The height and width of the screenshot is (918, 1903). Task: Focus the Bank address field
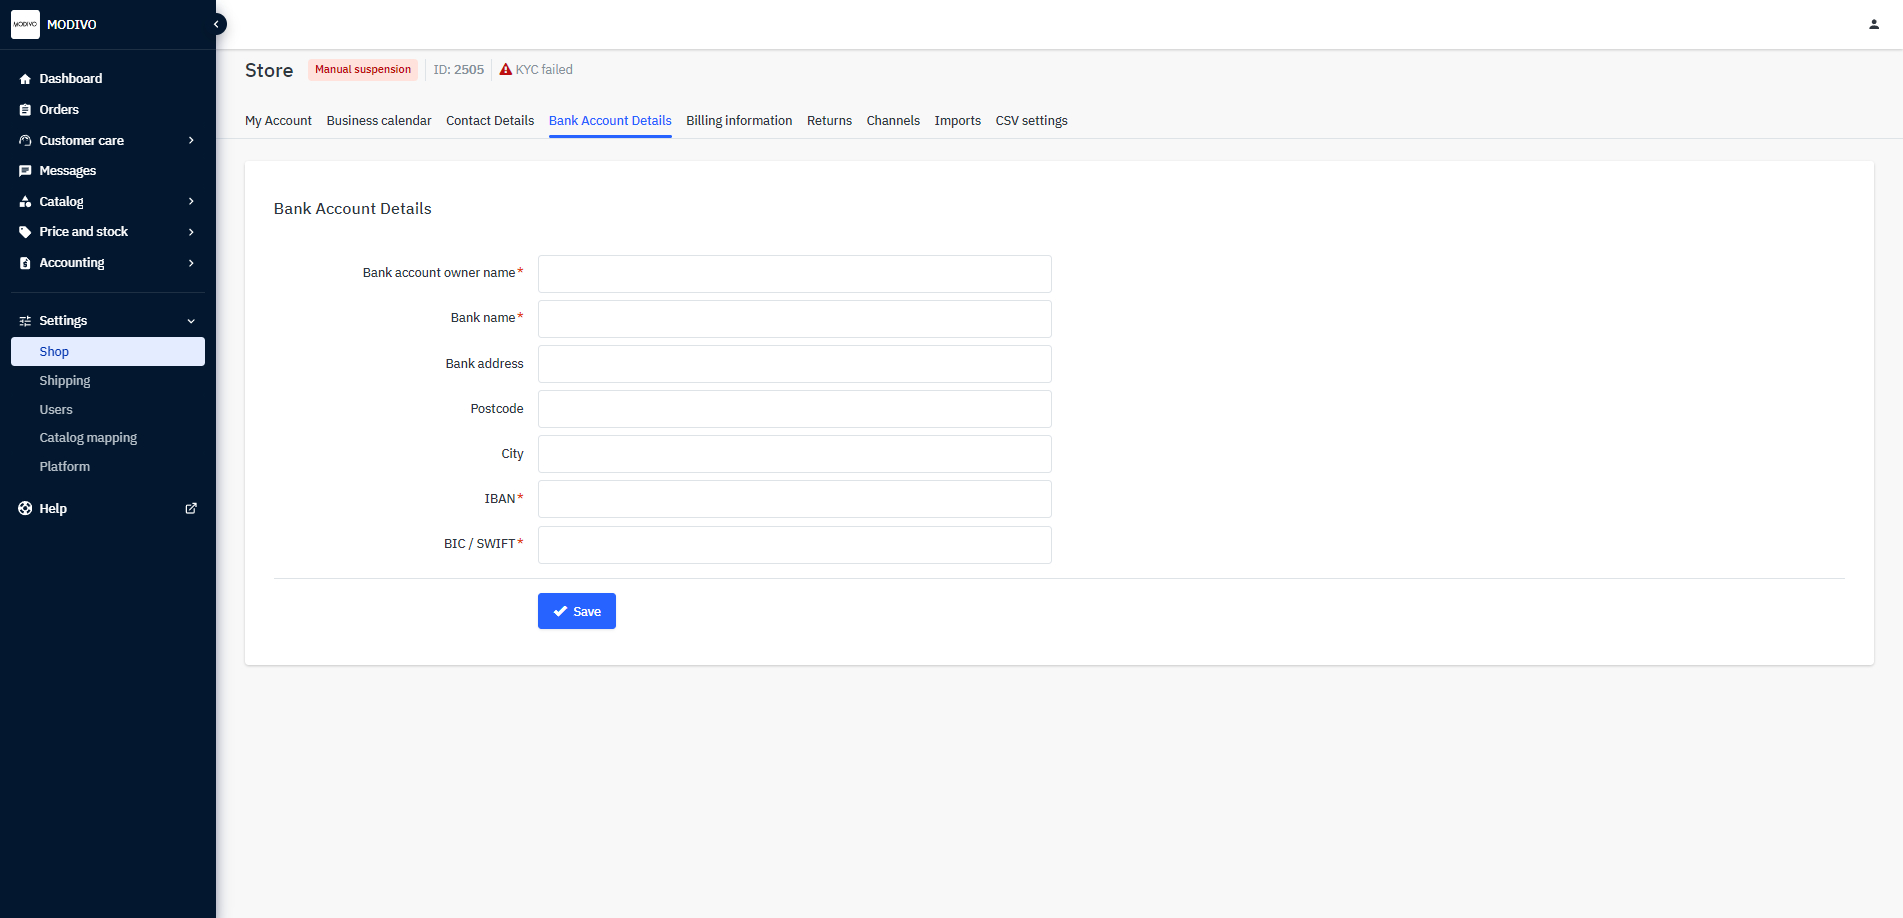[x=795, y=364]
